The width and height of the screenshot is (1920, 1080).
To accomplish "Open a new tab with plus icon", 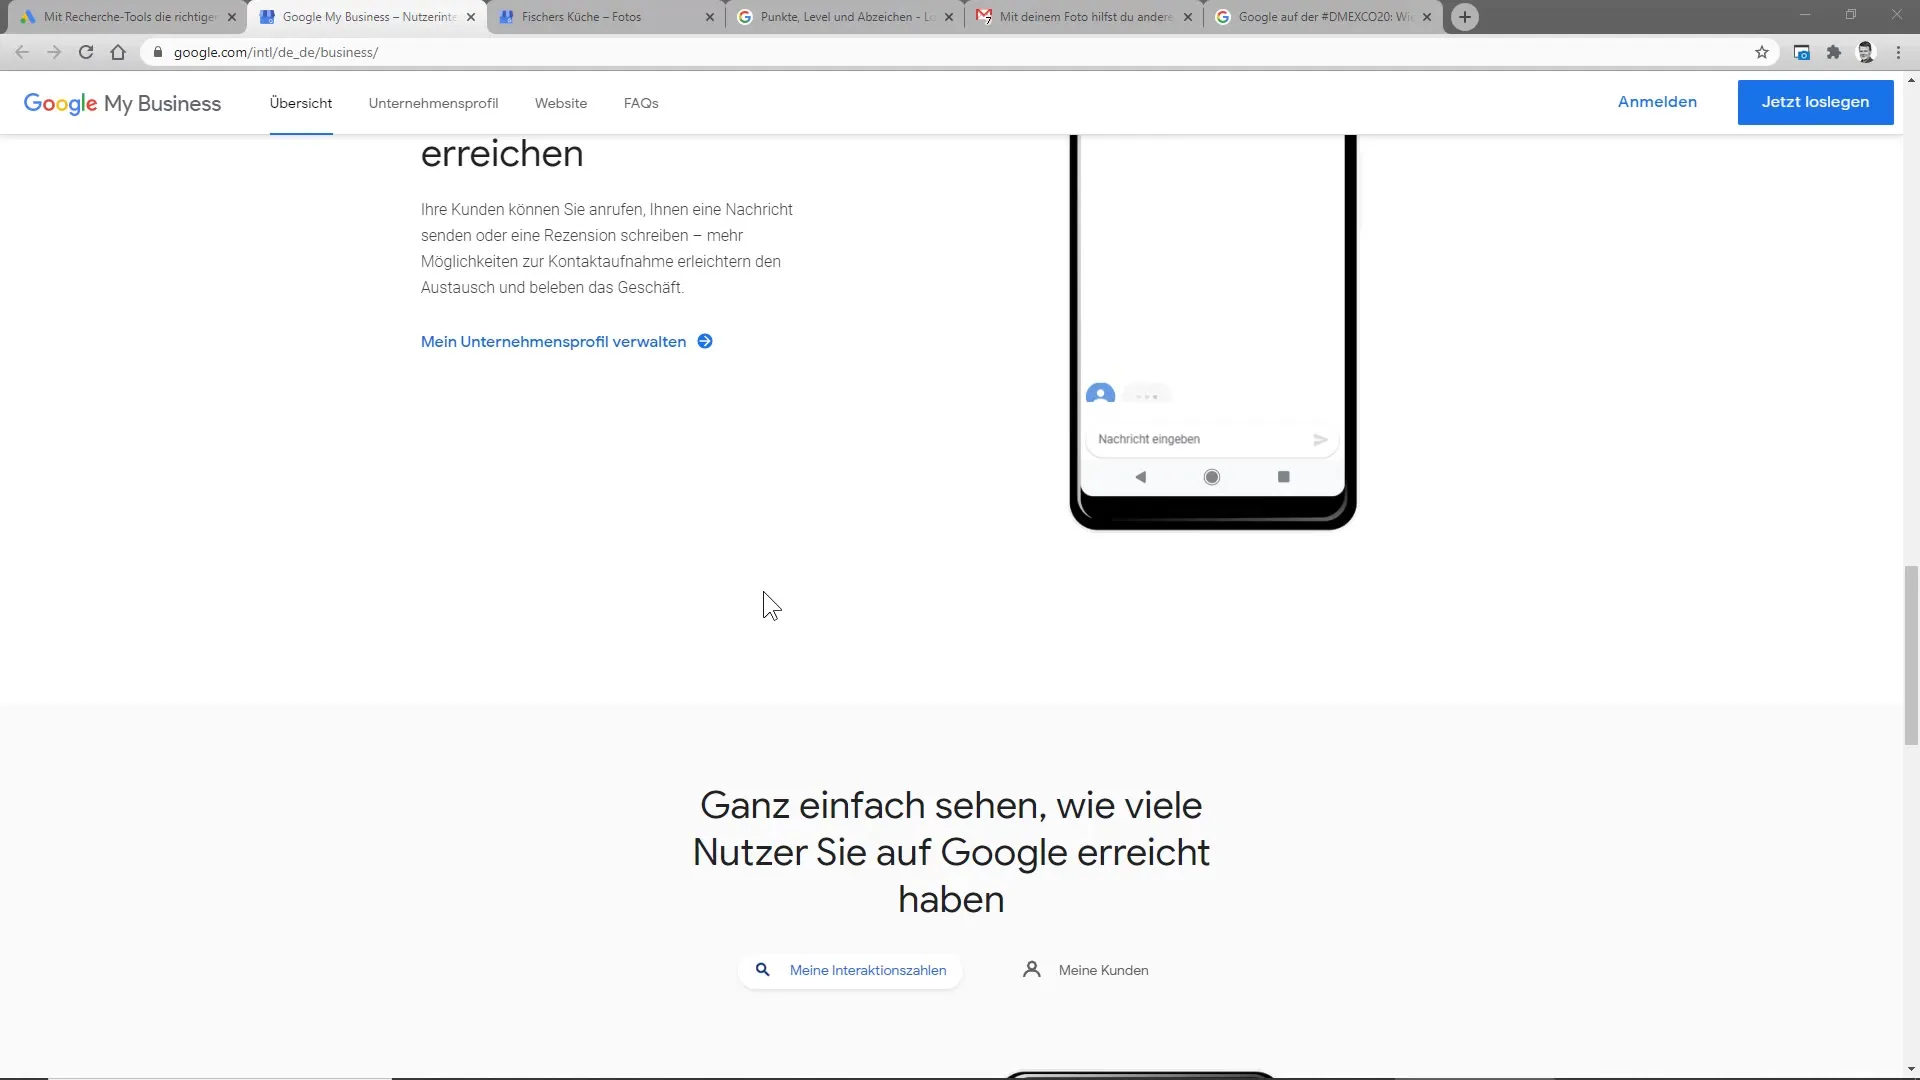I will pos(1465,17).
